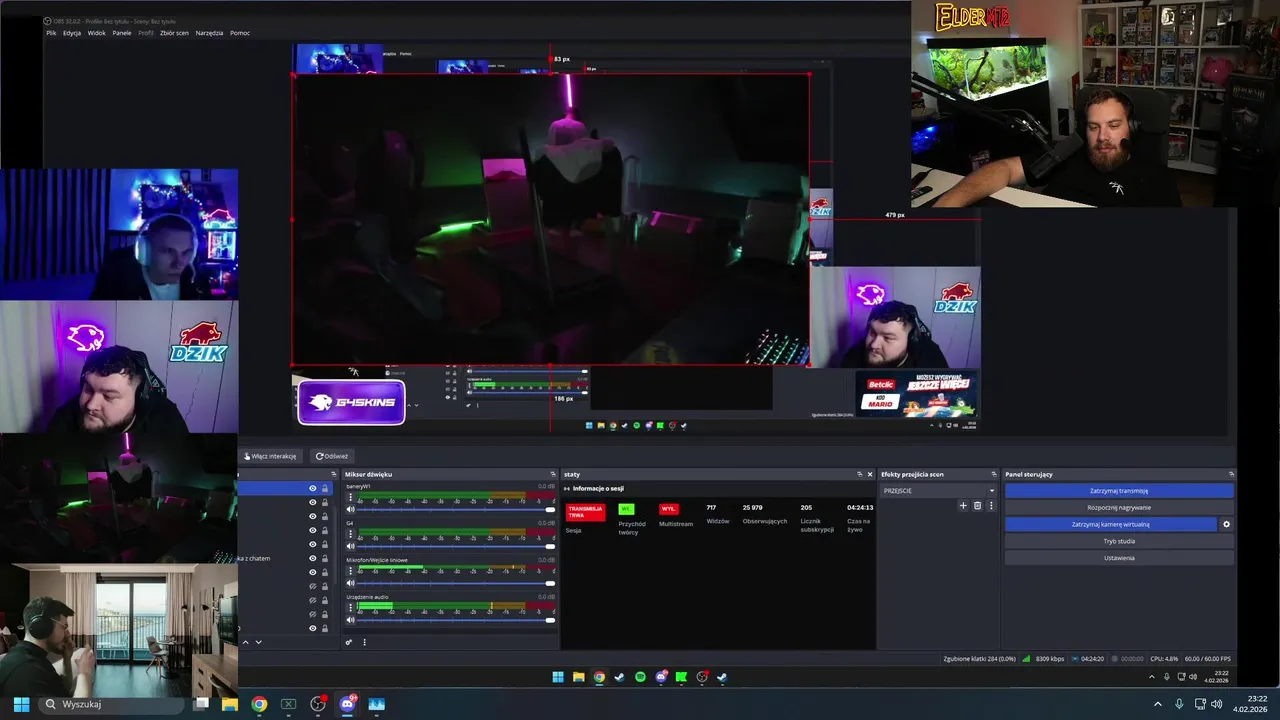Open the Zbiór scen menu
This screenshot has width=1280, height=720.
click(174, 33)
